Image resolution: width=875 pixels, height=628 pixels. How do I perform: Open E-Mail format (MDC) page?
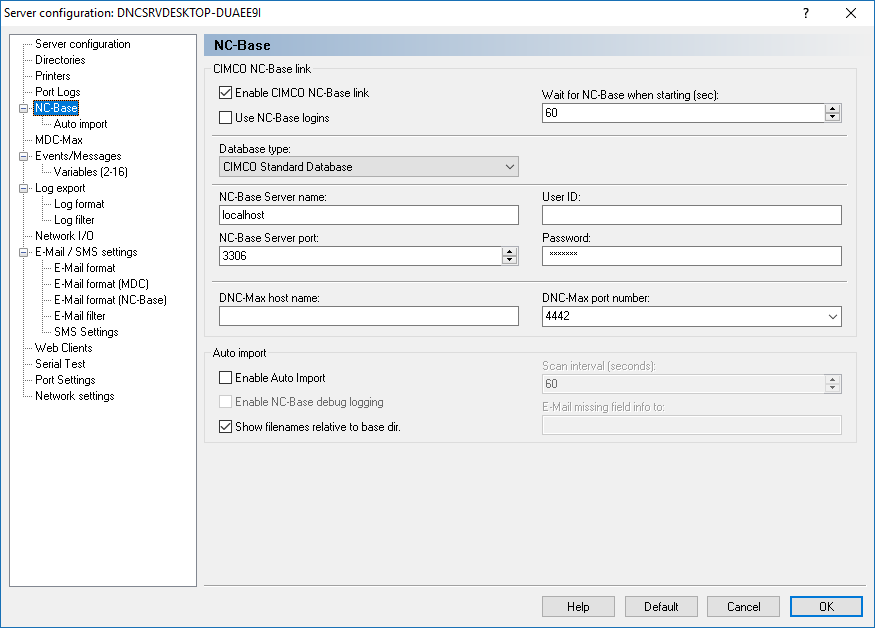tap(101, 284)
